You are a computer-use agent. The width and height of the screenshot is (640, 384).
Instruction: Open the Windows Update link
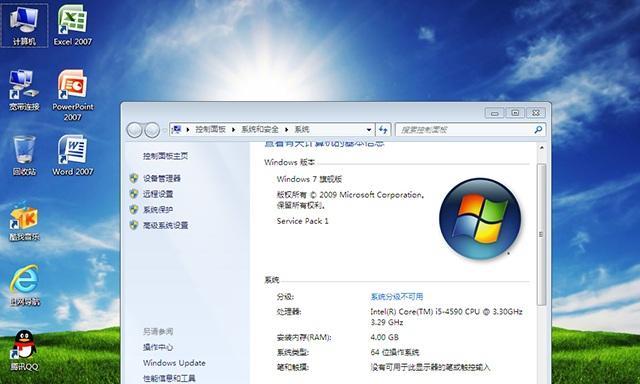click(174, 363)
